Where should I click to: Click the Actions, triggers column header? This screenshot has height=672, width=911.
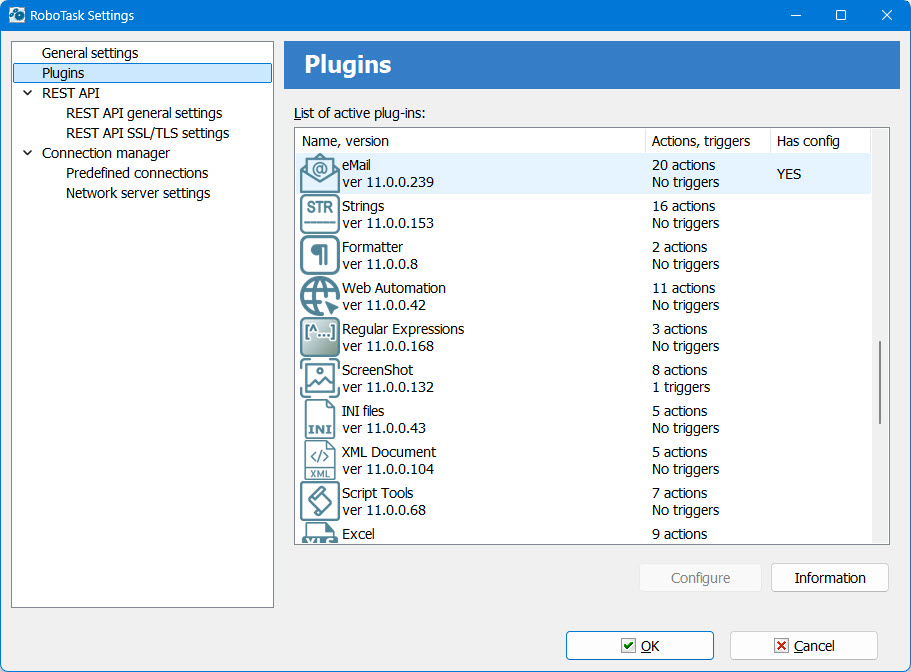click(x=708, y=141)
